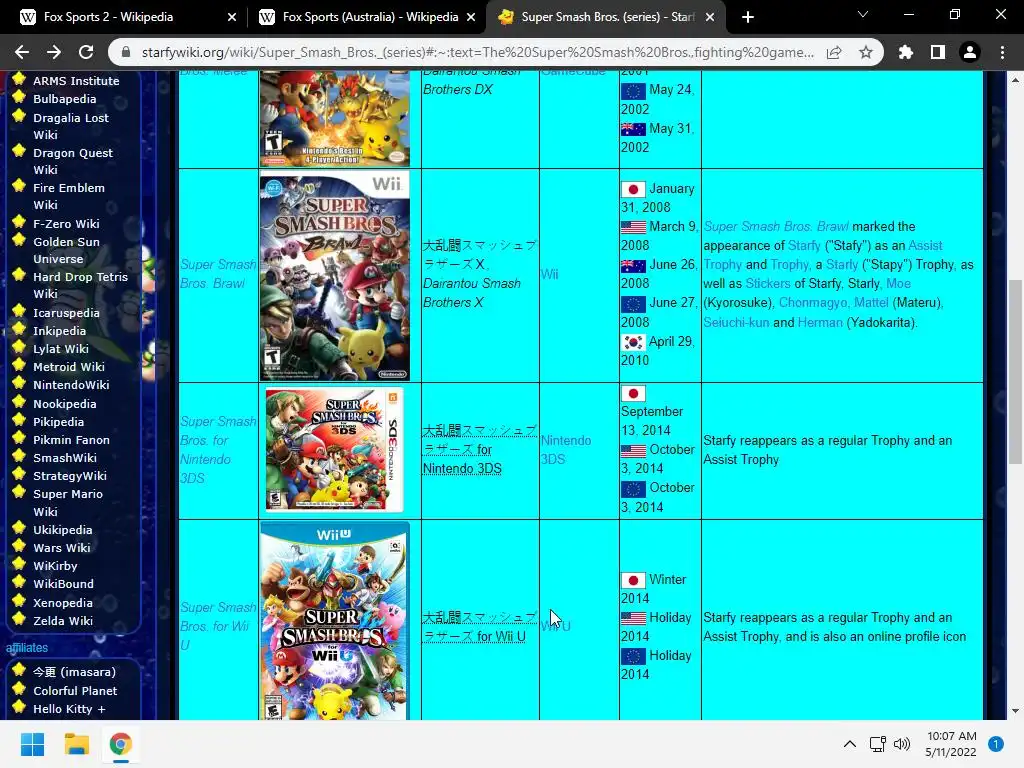Image resolution: width=1024 pixels, height=768 pixels.
Task: Open Pikmin Fanon link
Action: point(71,440)
